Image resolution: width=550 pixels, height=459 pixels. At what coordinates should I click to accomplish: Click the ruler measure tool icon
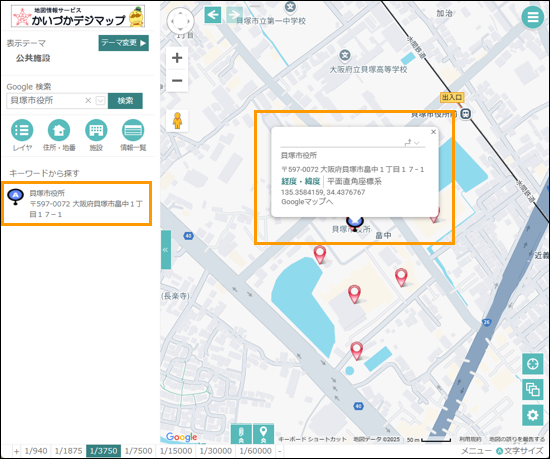[241, 434]
